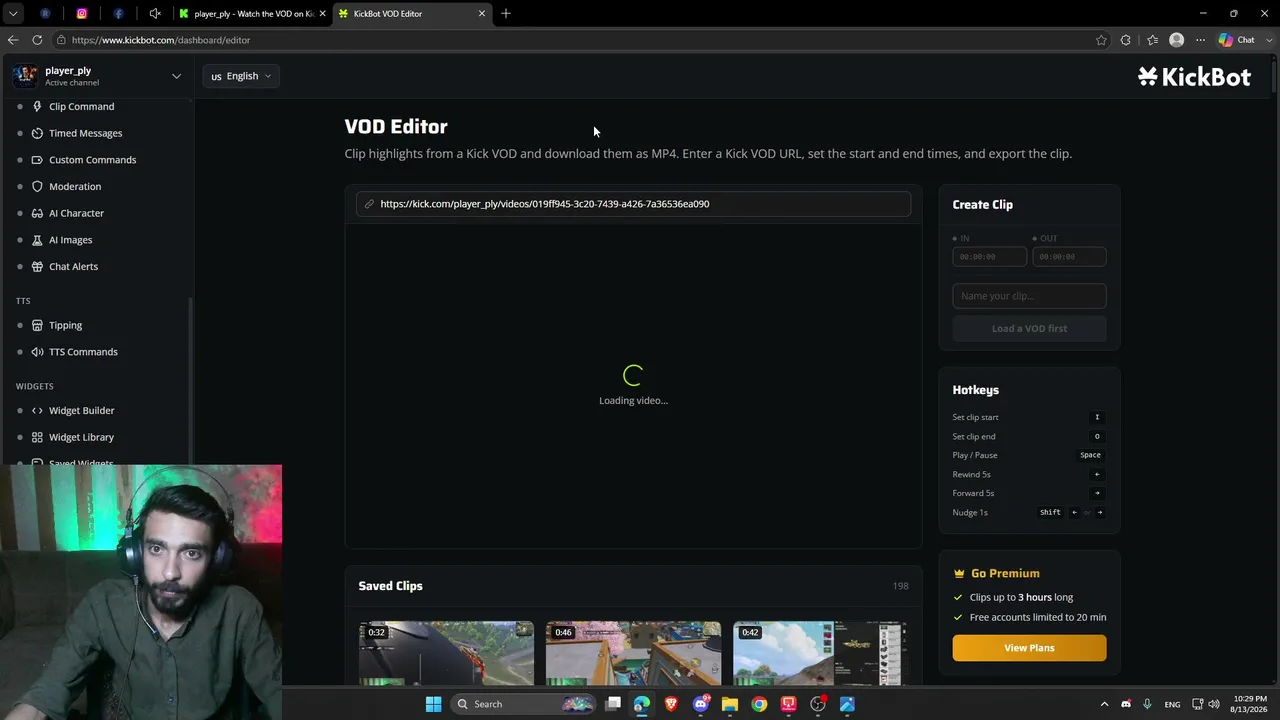
Task: Show hidden system tray icons
Action: tap(1104, 704)
